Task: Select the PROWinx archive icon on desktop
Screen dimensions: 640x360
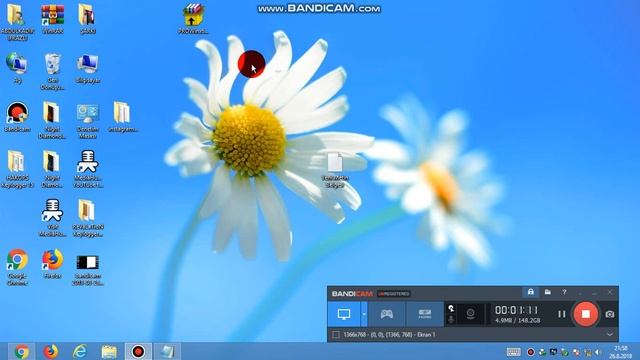Action: click(193, 18)
